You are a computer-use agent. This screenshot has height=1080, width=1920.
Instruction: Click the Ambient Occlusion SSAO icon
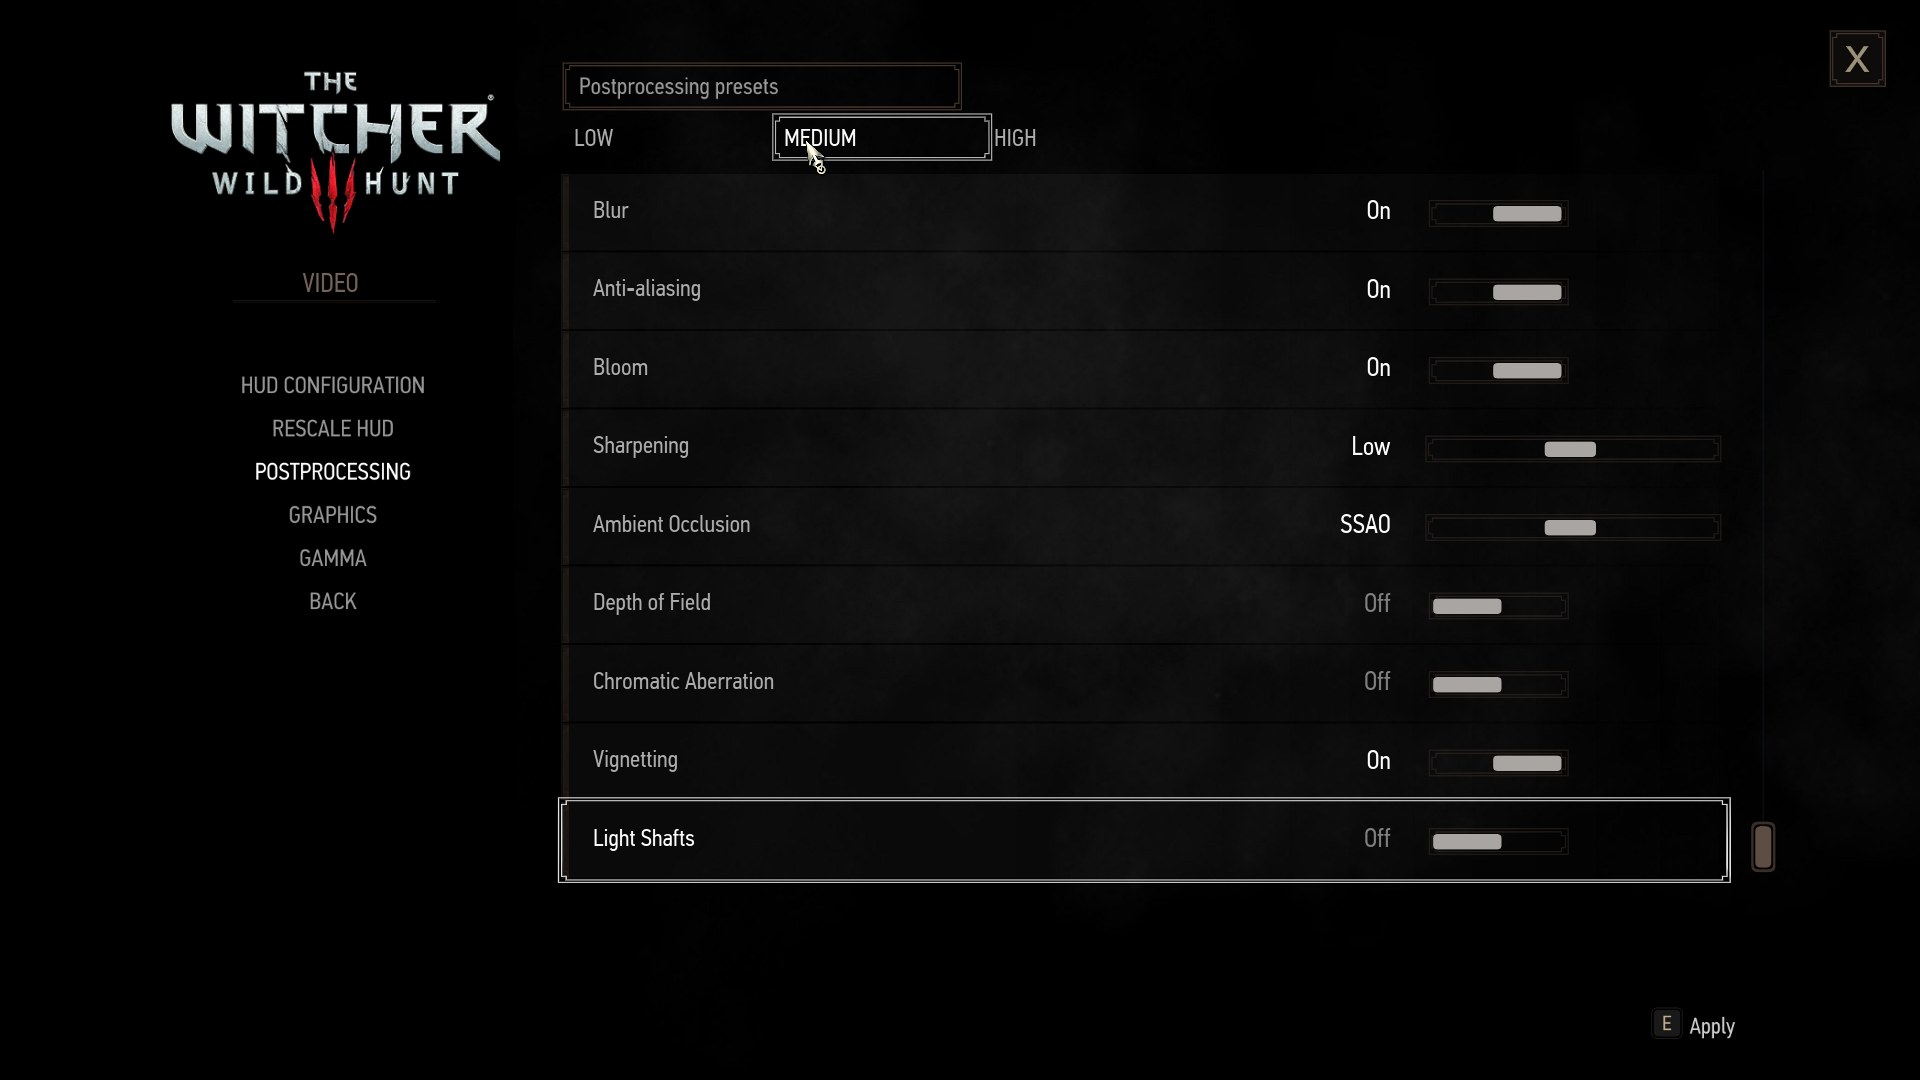(x=1572, y=526)
